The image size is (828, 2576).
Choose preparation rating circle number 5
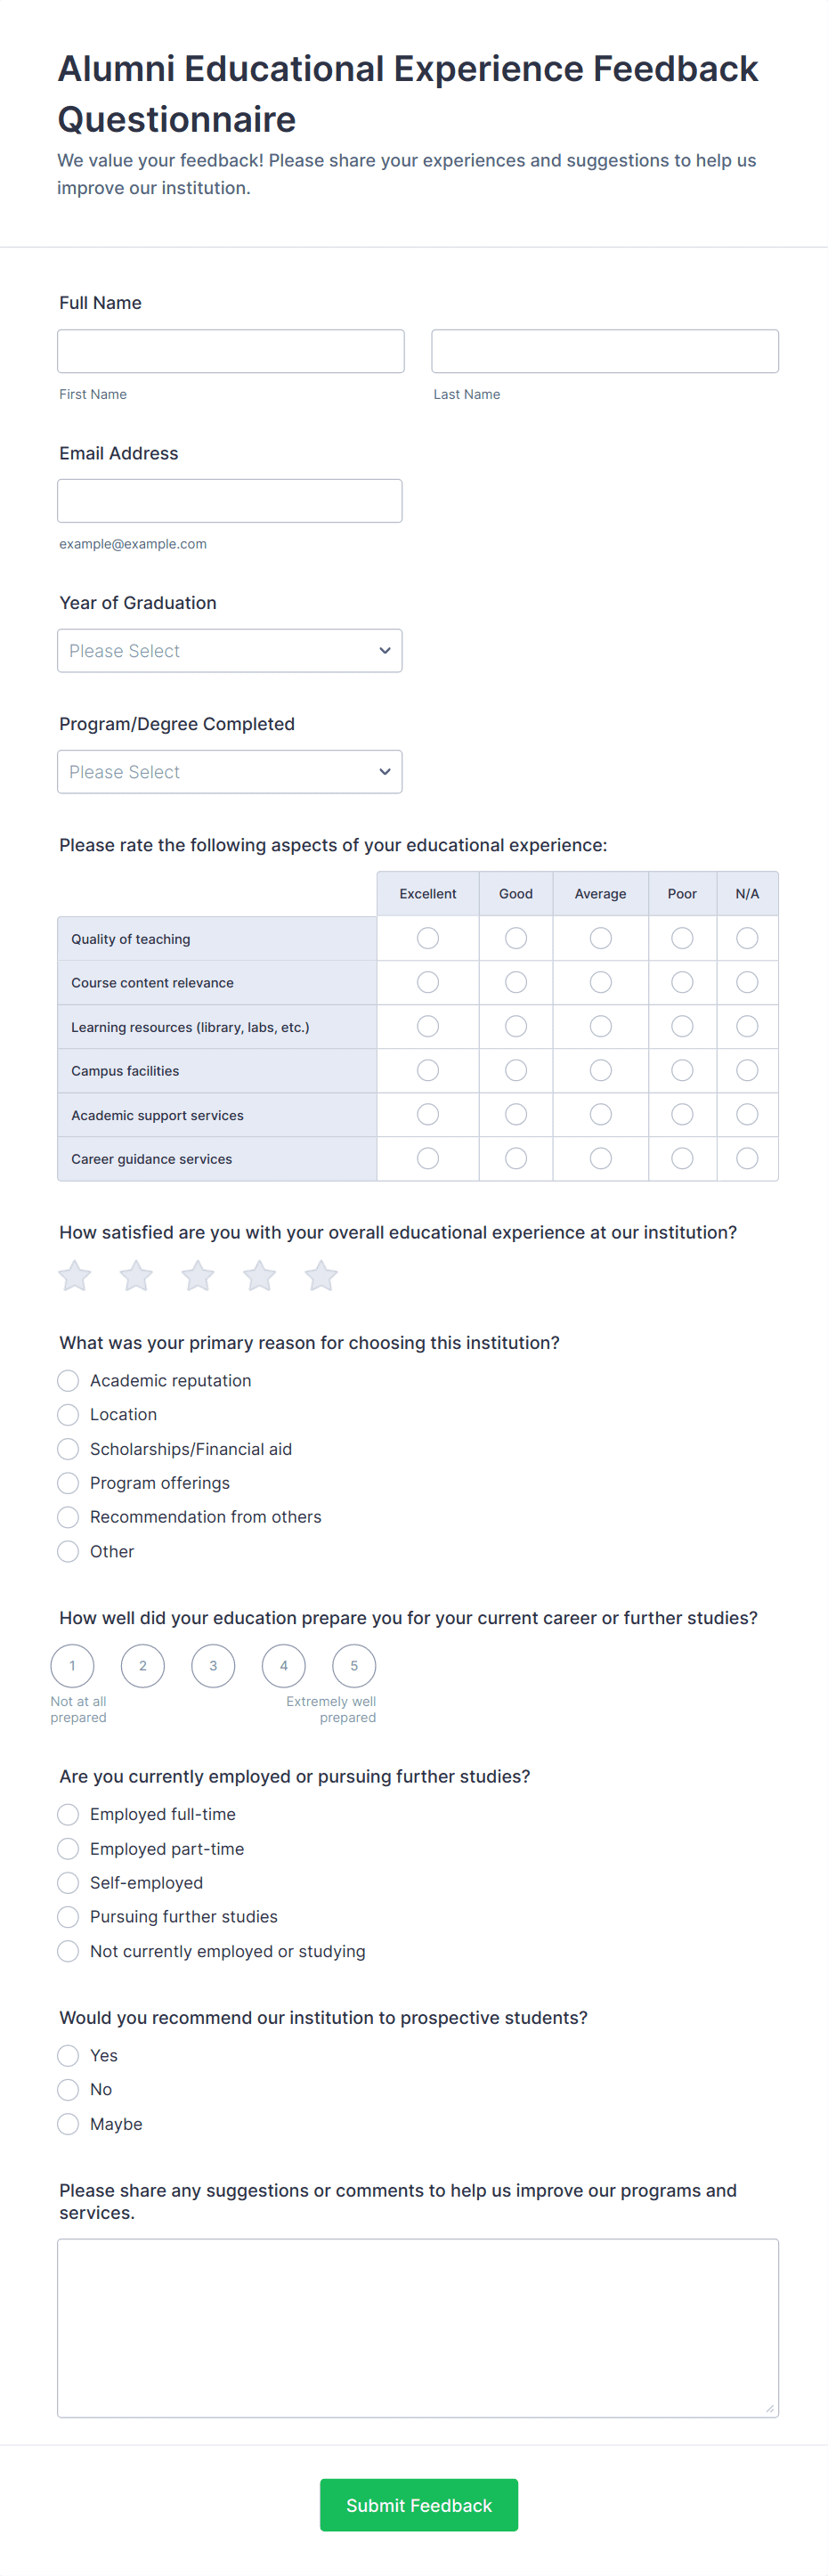354,1666
